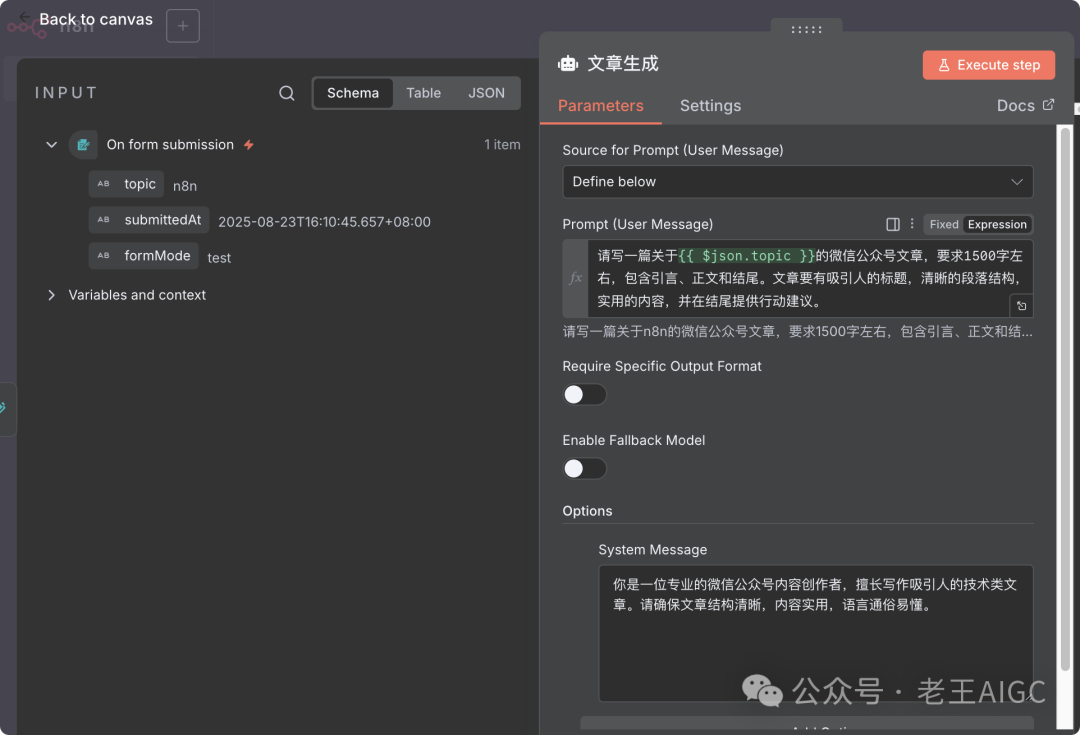The width and height of the screenshot is (1080, 735).
Task: Click the Execute step button
Action: (x=988, y=64)
